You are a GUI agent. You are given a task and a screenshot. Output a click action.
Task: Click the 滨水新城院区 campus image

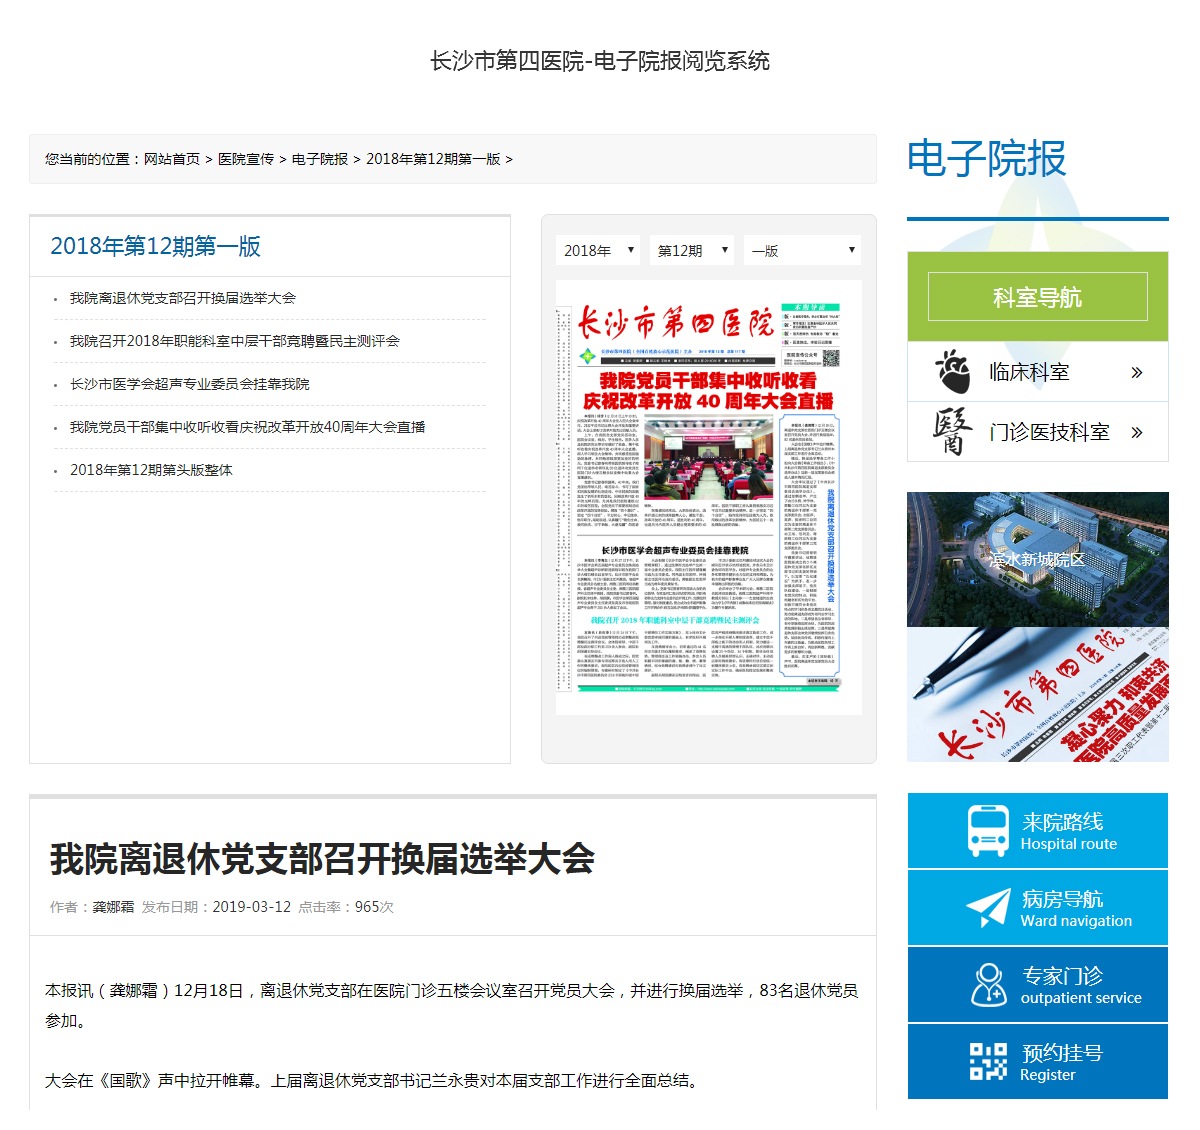point(1037,559)
